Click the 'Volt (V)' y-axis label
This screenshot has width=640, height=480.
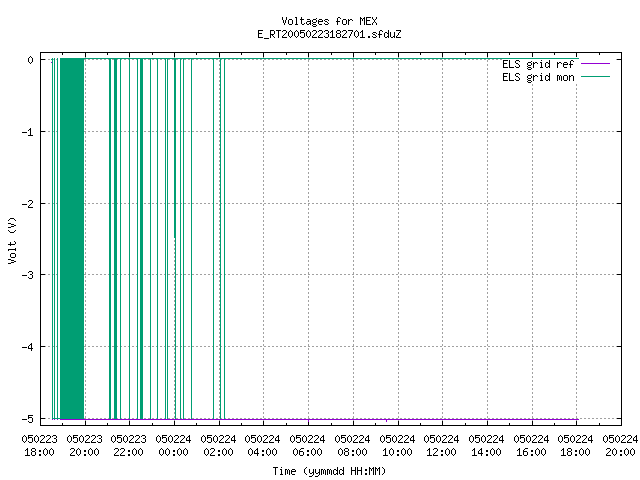(12, 240)
